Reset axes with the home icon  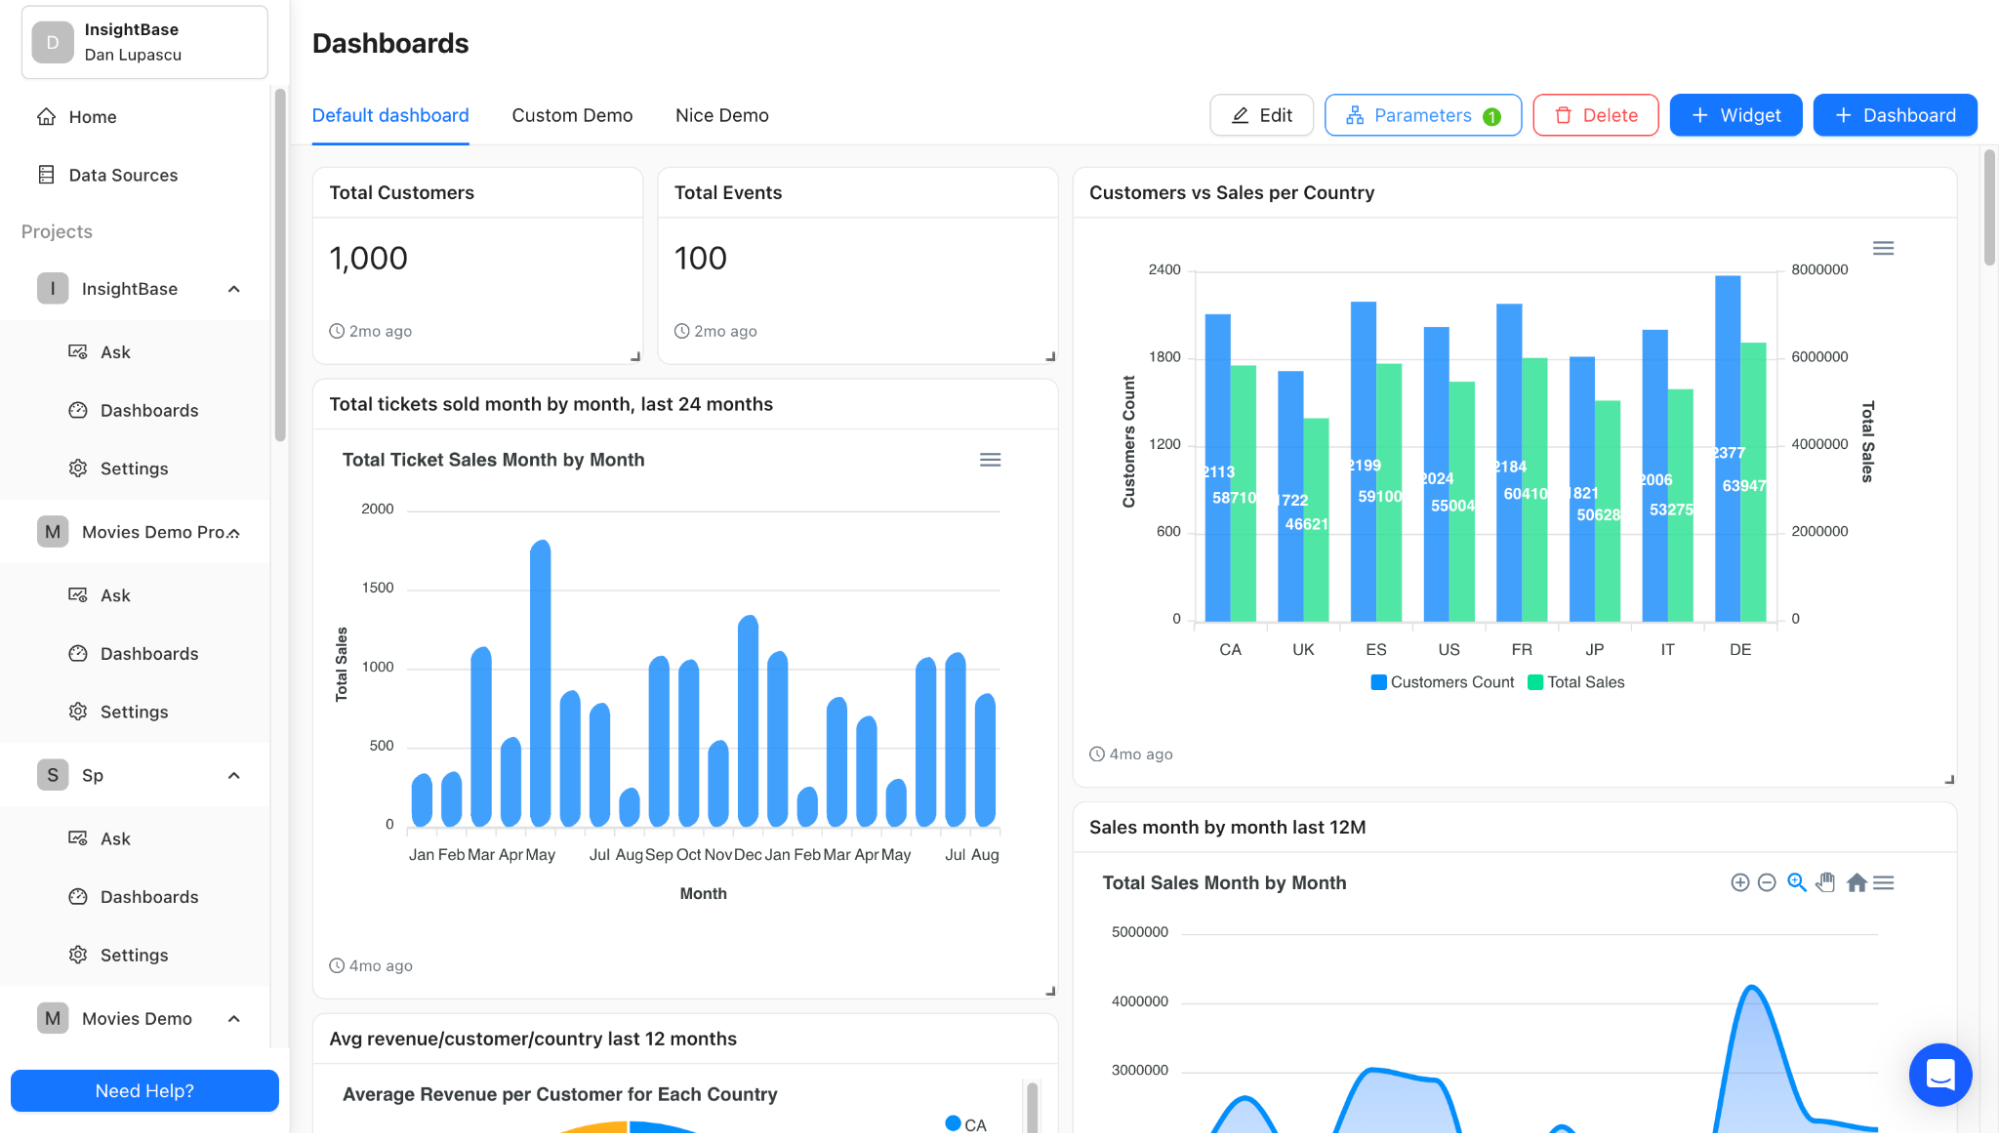(1856, 882)
